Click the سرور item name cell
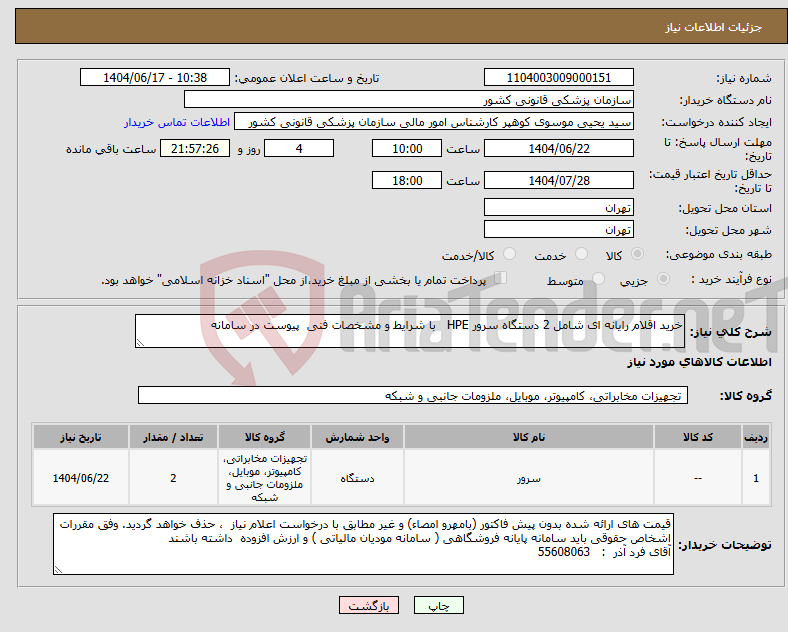This screenshot has height=632, width=788. click(529, 478)
